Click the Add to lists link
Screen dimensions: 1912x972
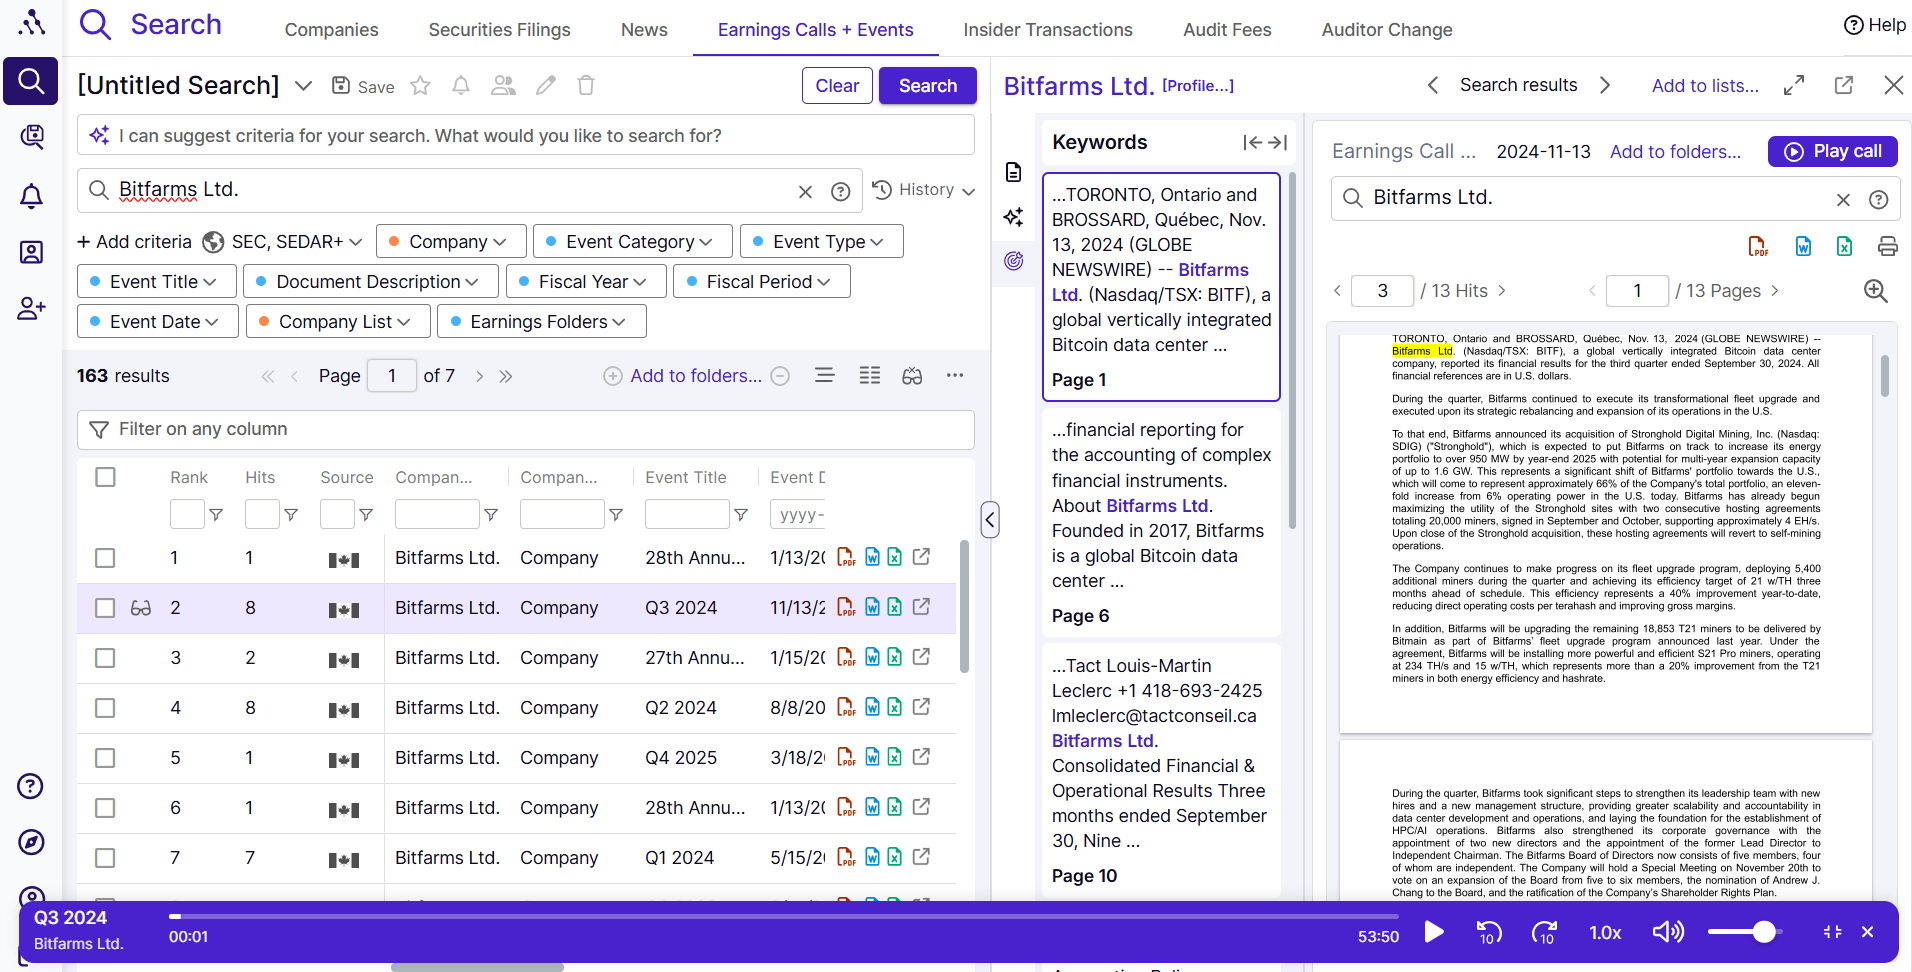click(1705, 86)
